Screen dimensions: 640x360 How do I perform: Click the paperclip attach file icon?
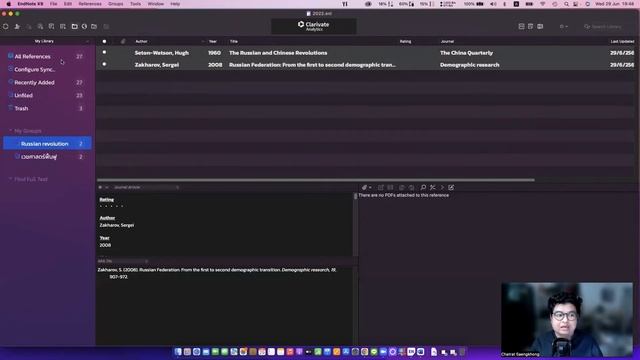[364, 187]
